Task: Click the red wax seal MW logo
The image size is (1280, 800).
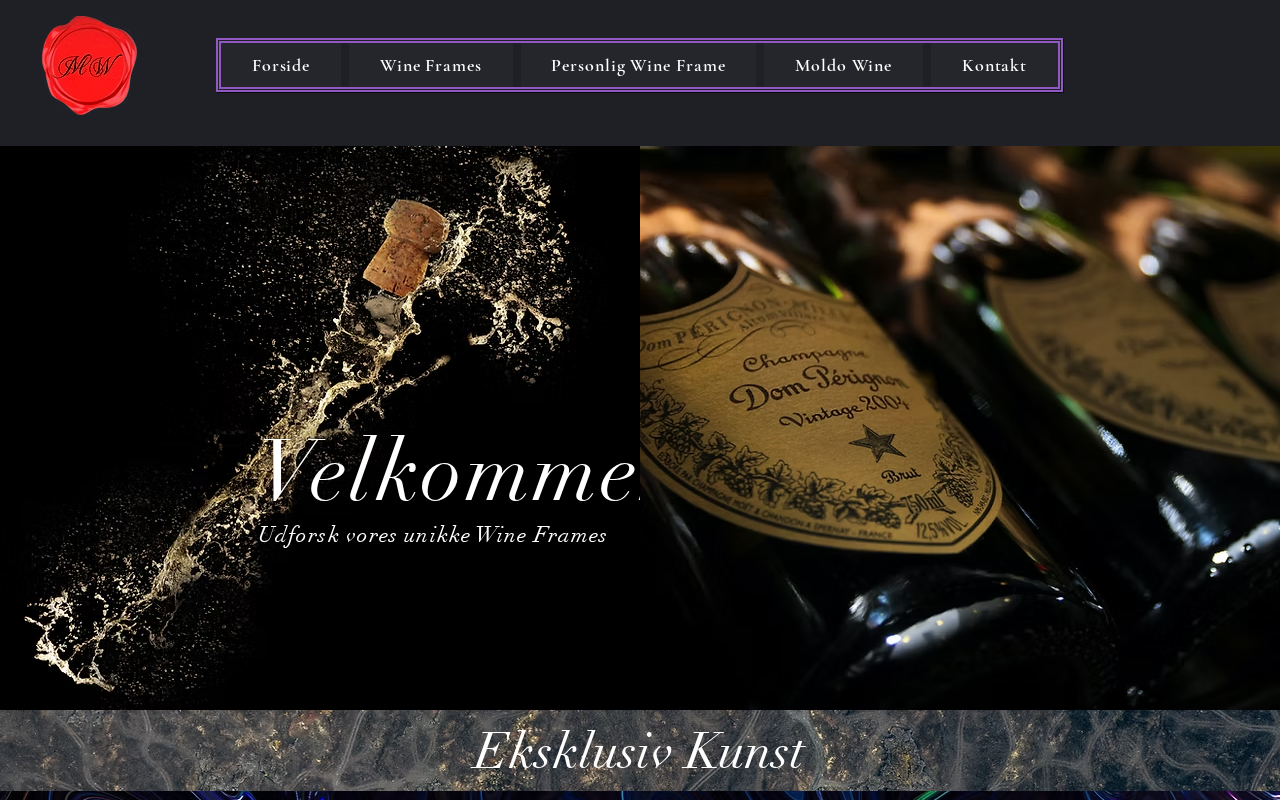Action: click(89, 65)
